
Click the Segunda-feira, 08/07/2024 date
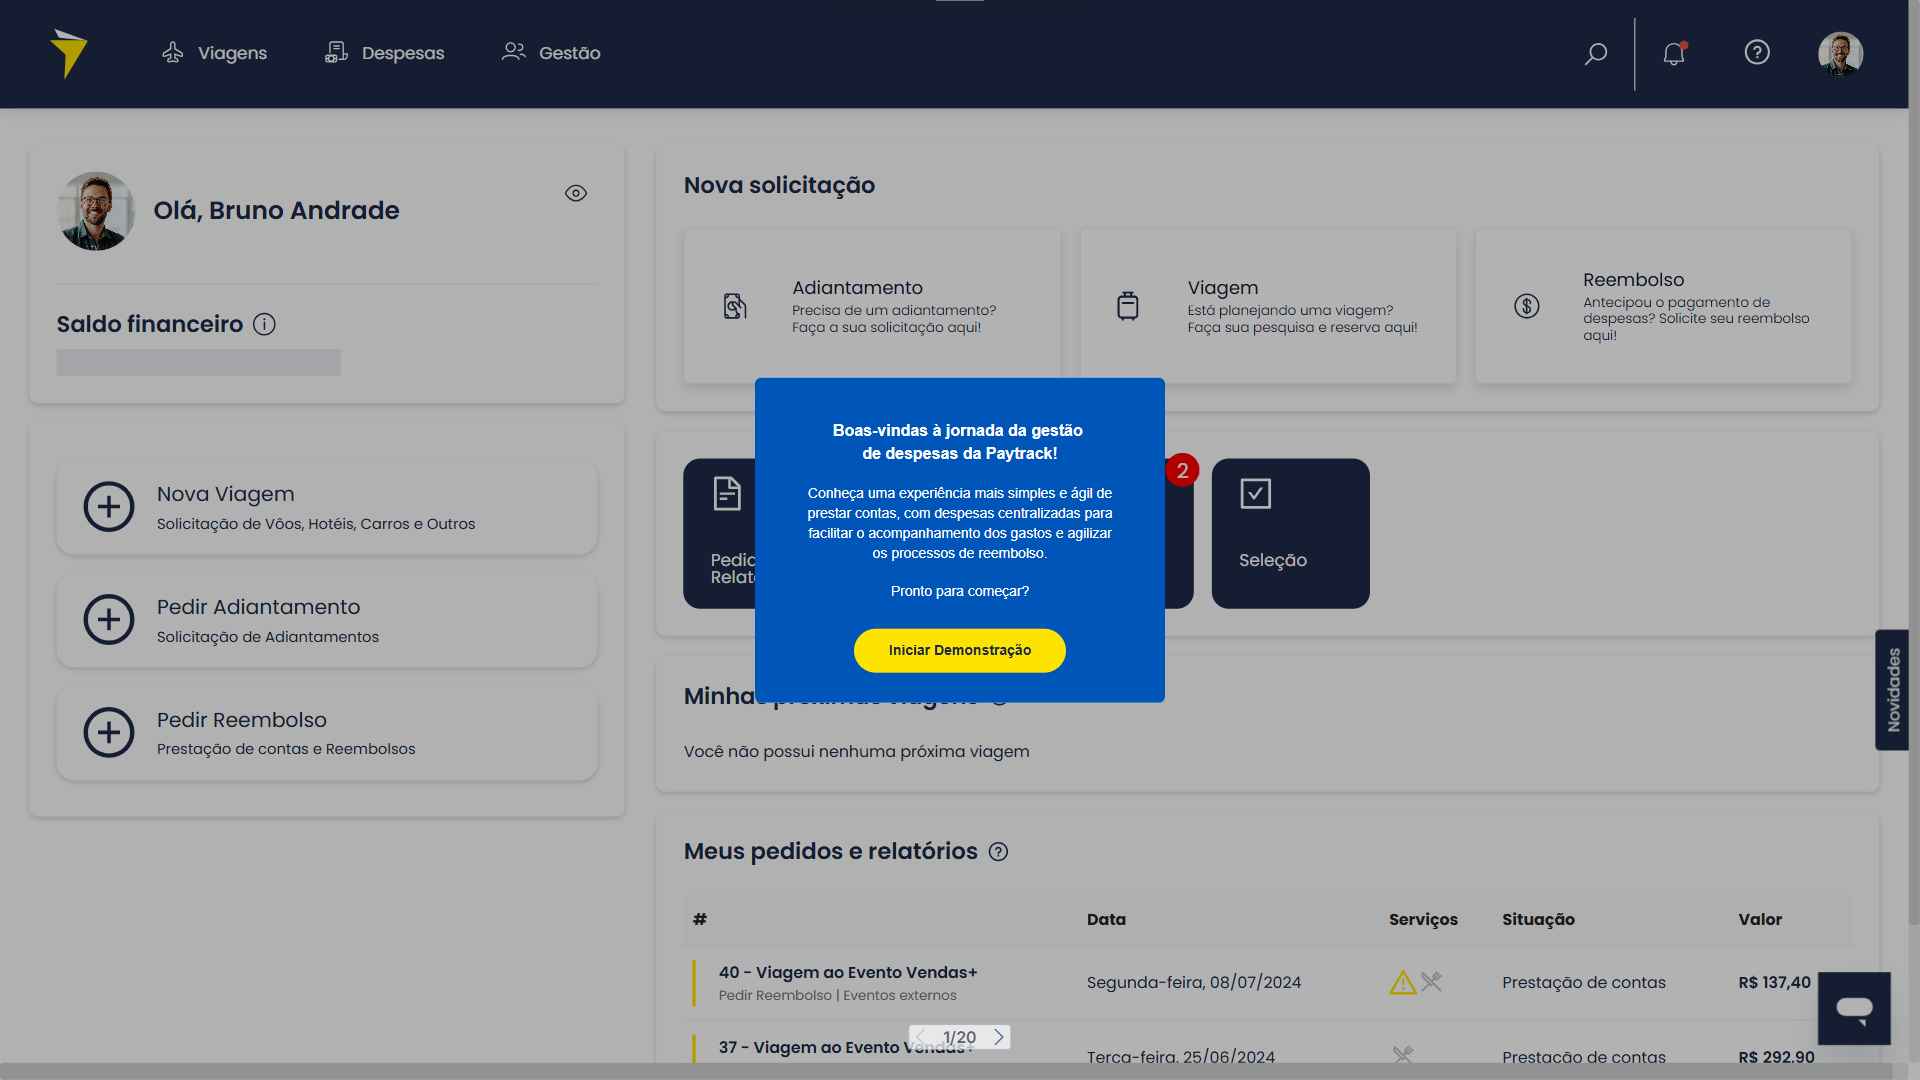click(x=1194, y=983)
